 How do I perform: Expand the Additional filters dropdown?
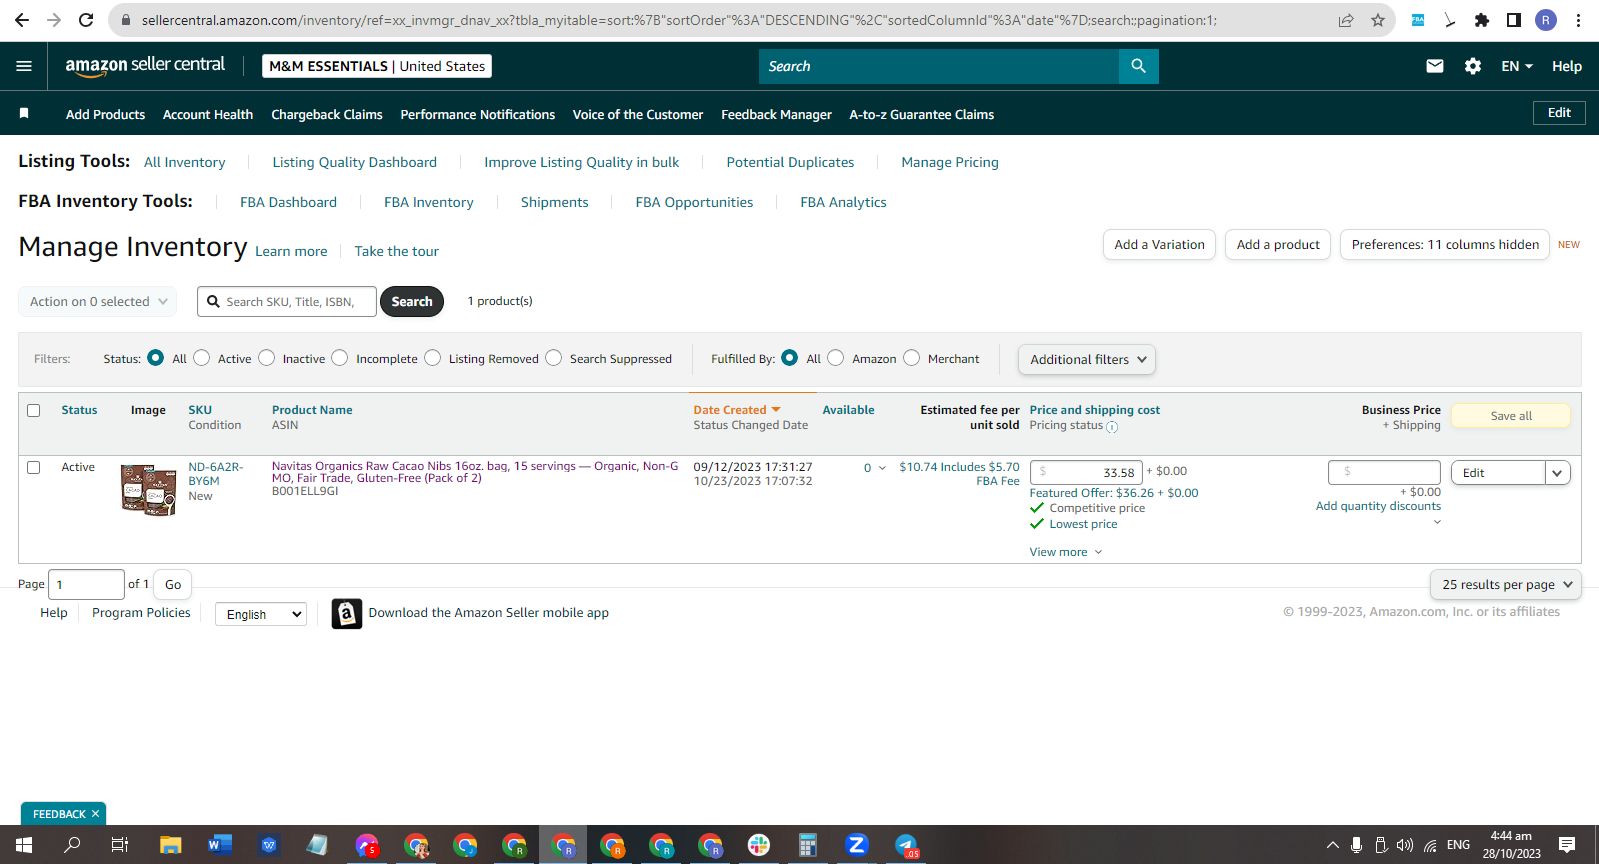(1087, 360)
